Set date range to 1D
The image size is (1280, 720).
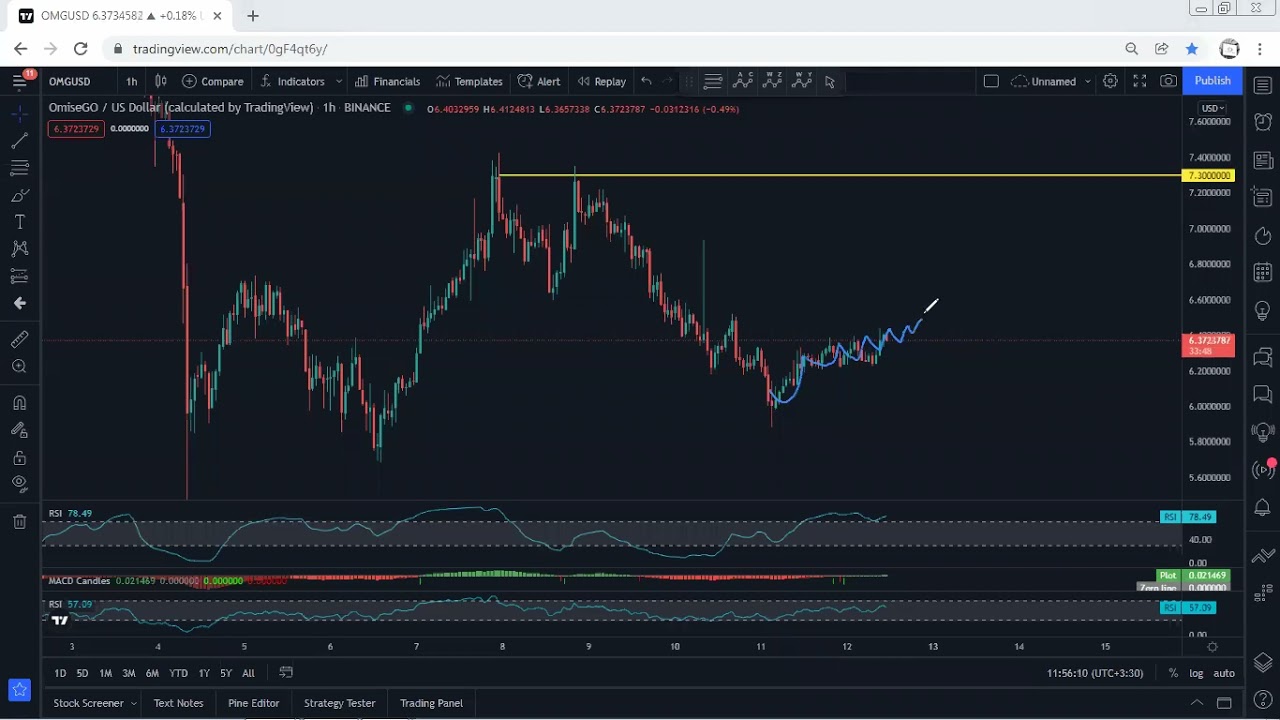coord(60,673)
